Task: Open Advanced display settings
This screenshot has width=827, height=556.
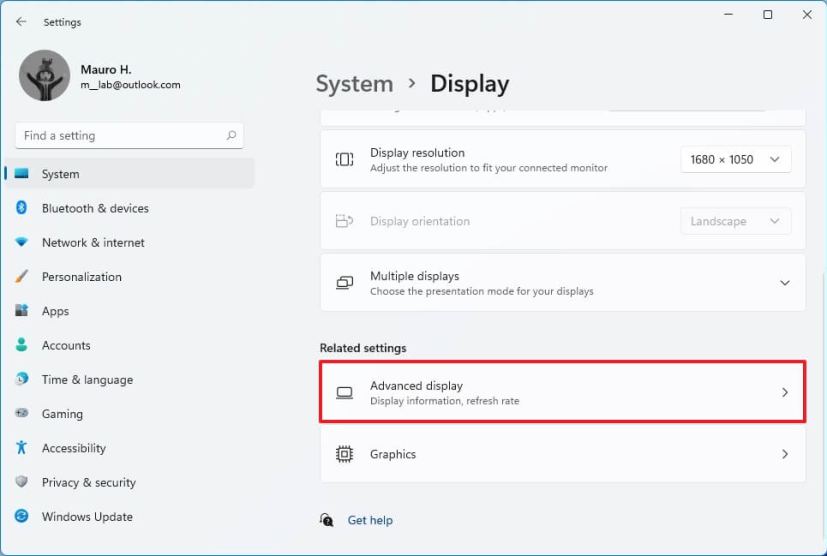Action: (x=562, y=393)
